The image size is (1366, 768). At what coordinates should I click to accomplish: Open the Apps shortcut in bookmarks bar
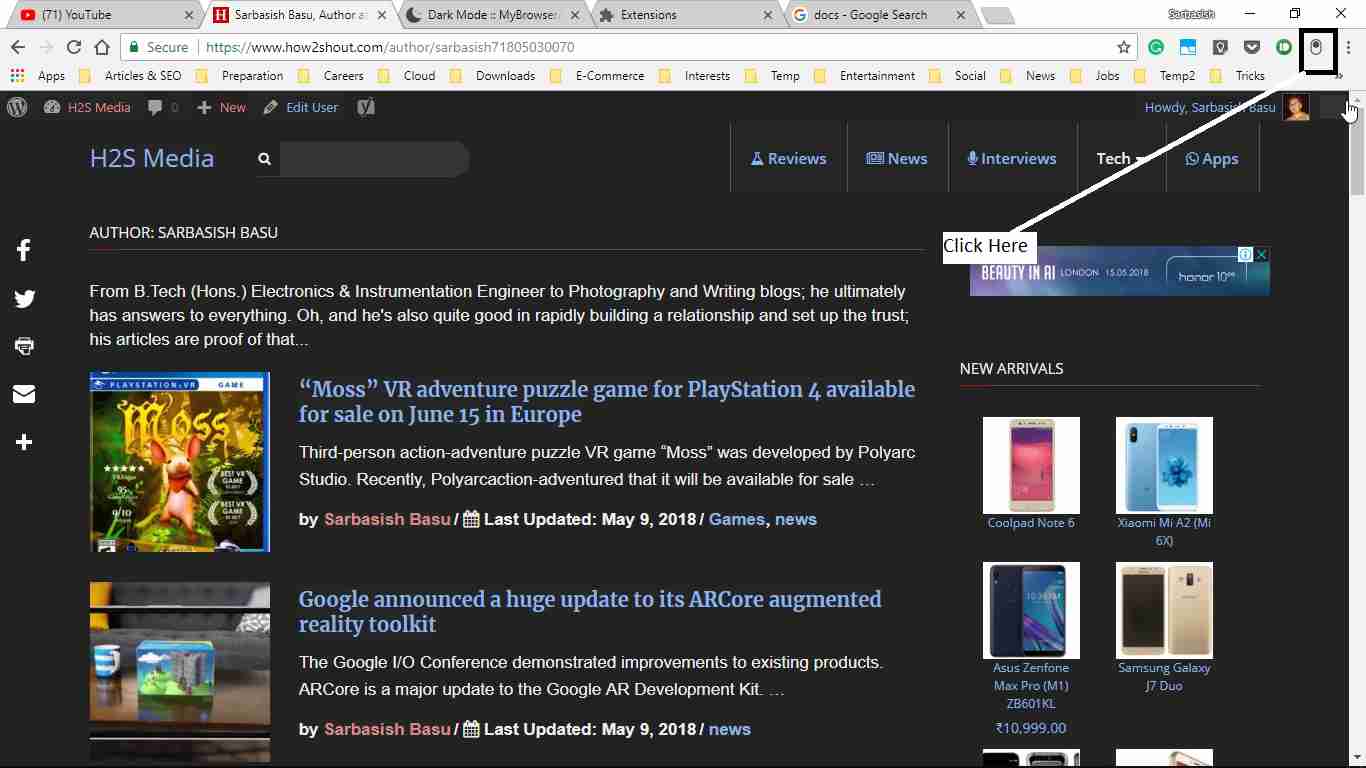37,75
